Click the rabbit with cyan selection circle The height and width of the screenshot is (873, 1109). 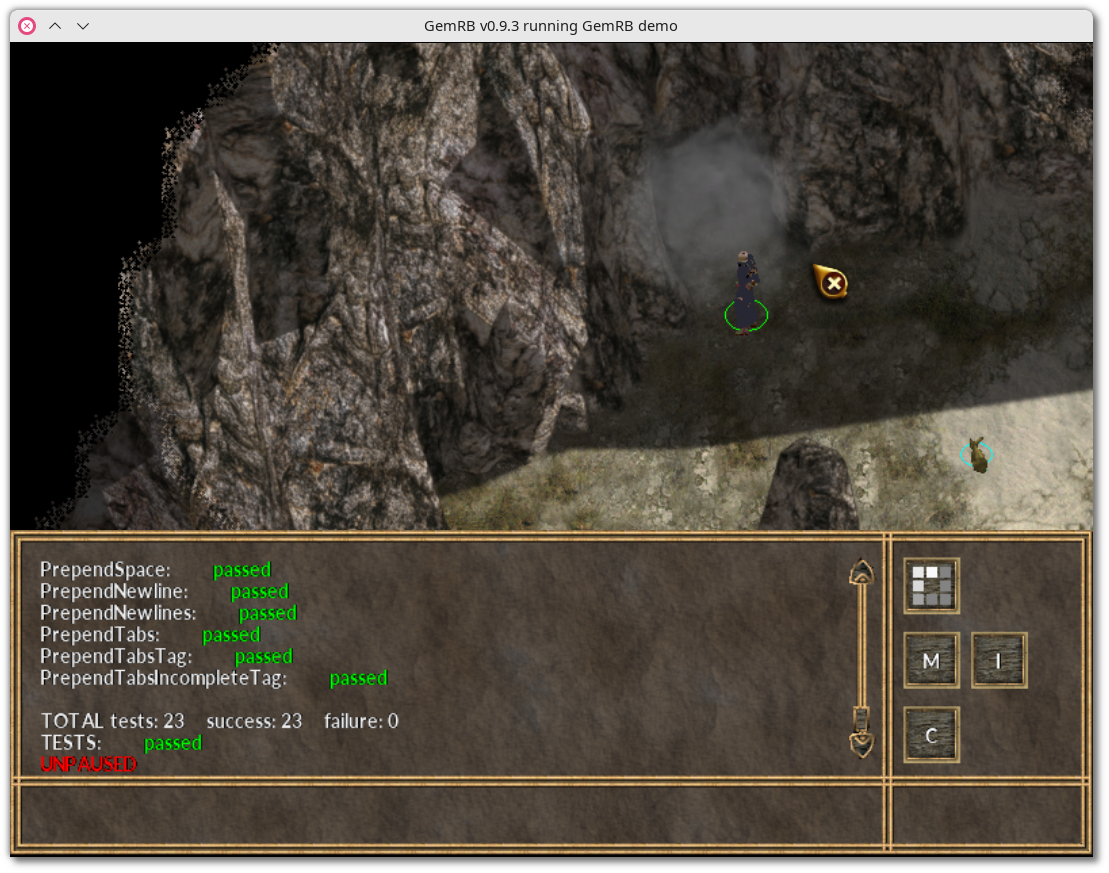coord(977,455)
